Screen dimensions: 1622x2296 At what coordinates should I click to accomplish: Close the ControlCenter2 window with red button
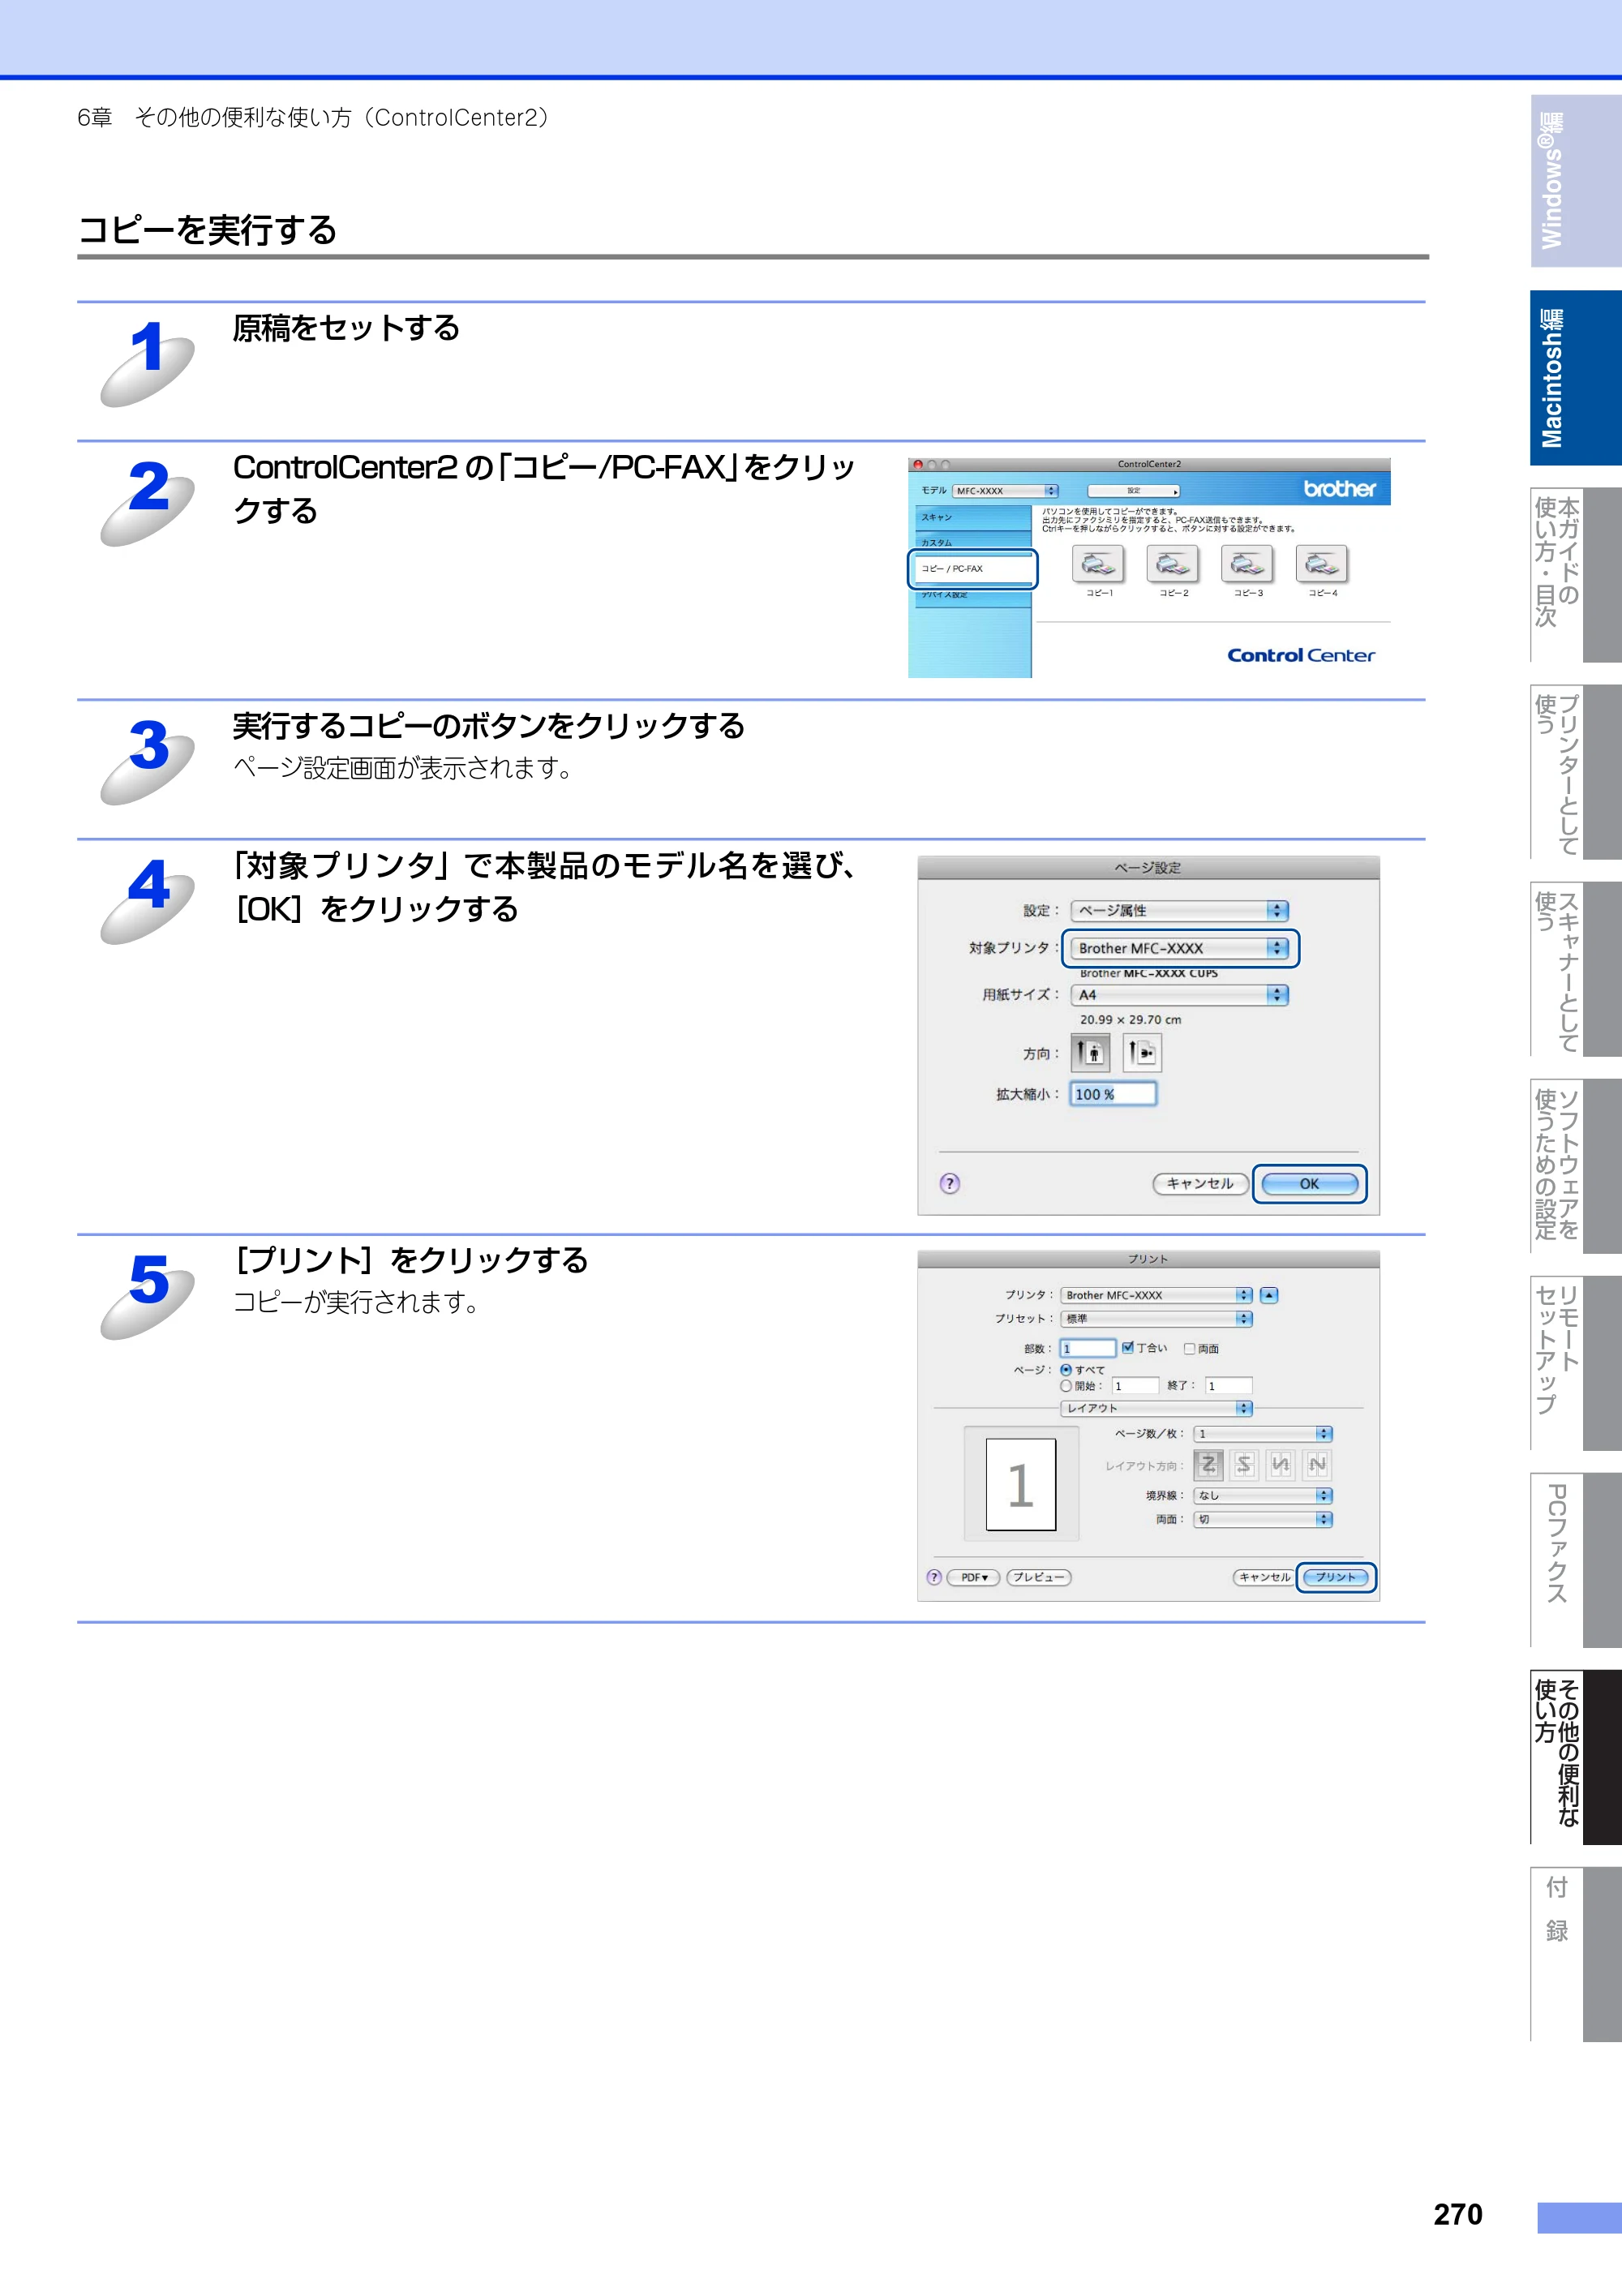[918, 465]
